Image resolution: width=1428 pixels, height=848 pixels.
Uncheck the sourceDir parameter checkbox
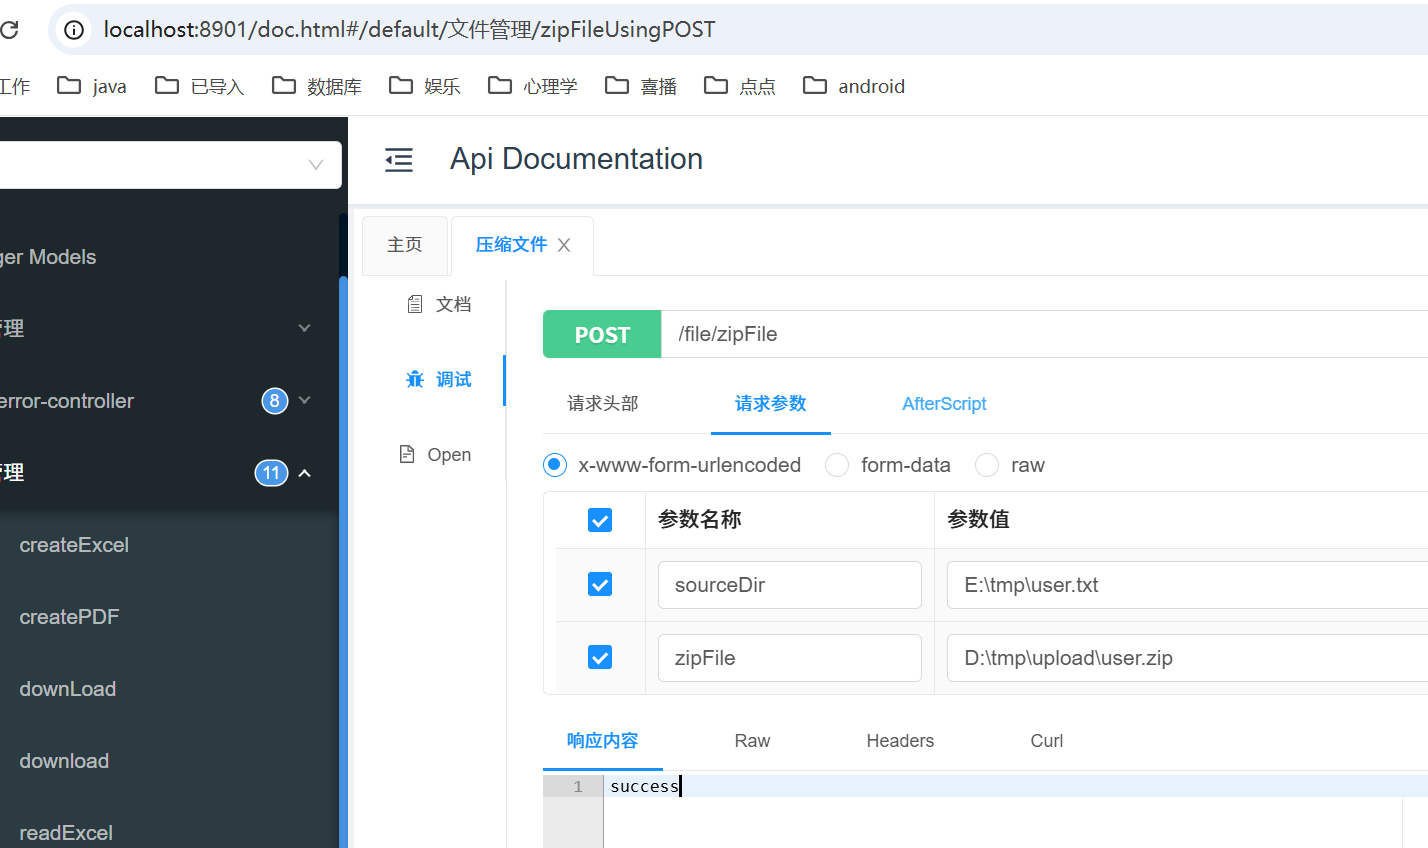(599, 584)
